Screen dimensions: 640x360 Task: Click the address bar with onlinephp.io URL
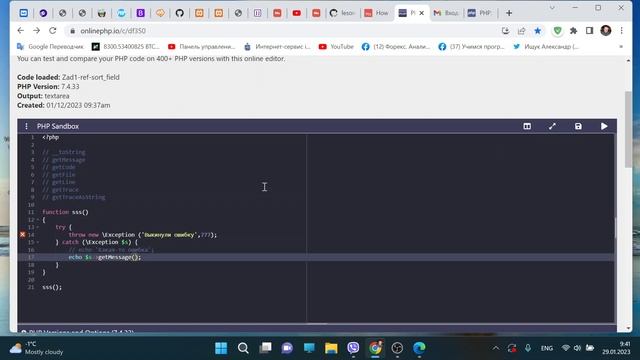click(x=282, y=31)
